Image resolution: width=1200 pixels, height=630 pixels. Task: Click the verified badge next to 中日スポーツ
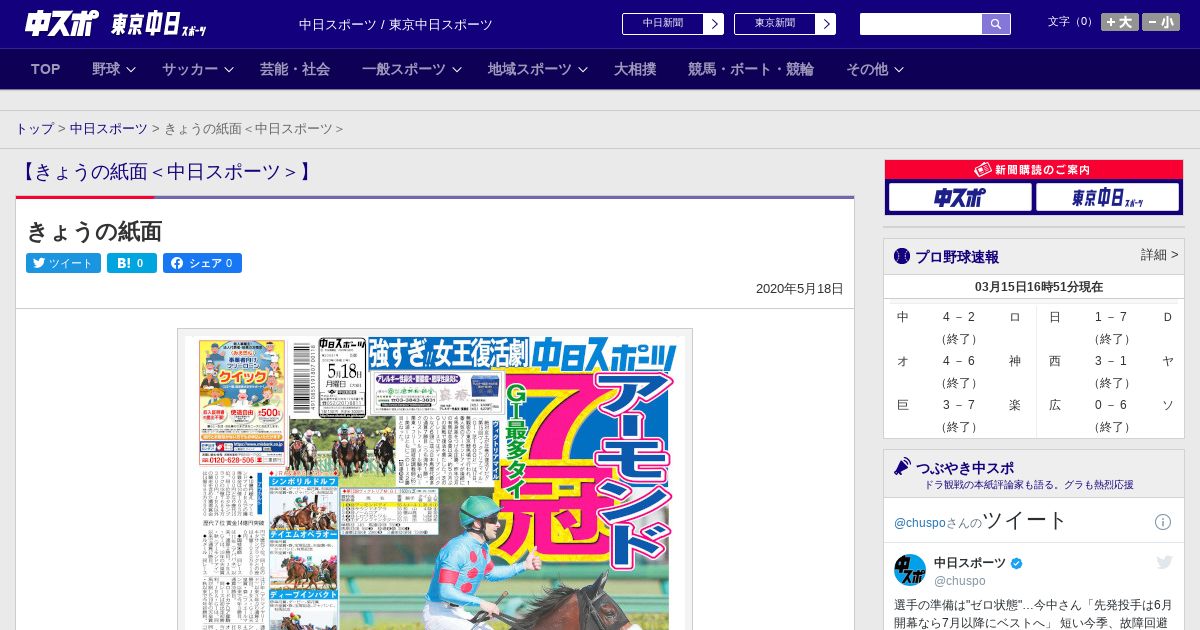click(1017, 563)
